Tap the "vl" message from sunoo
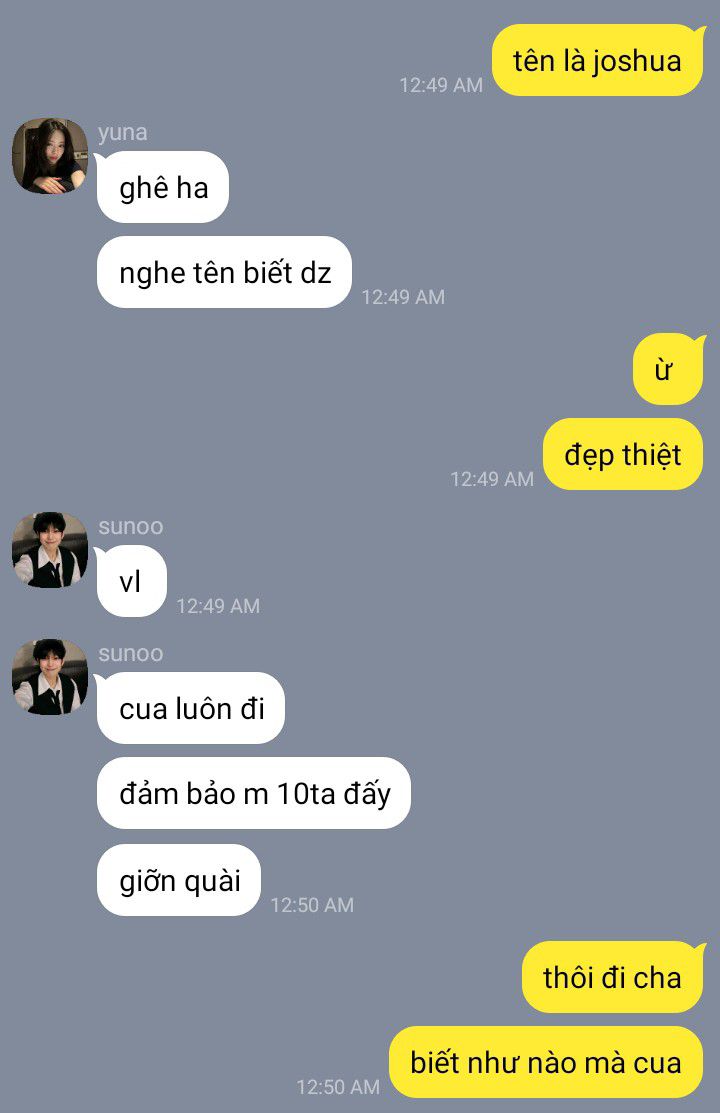Image resolution: width=720 pixels, height=1113 pixels. pos(131,581)
